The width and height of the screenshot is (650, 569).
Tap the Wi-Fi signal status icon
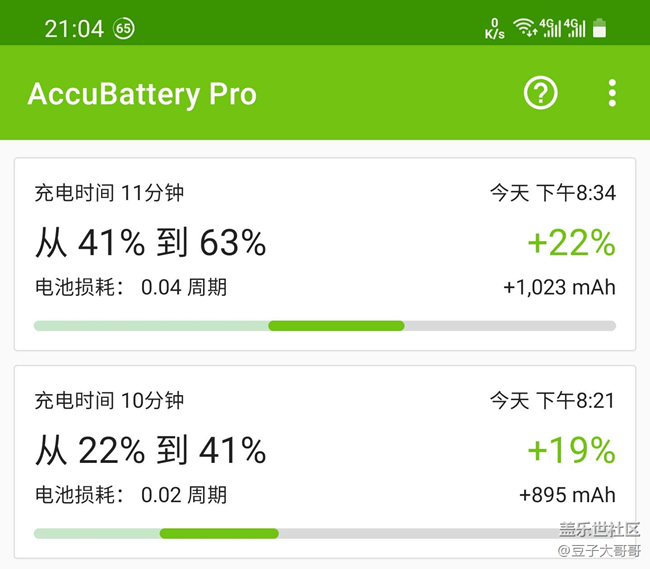coord(525,27)
